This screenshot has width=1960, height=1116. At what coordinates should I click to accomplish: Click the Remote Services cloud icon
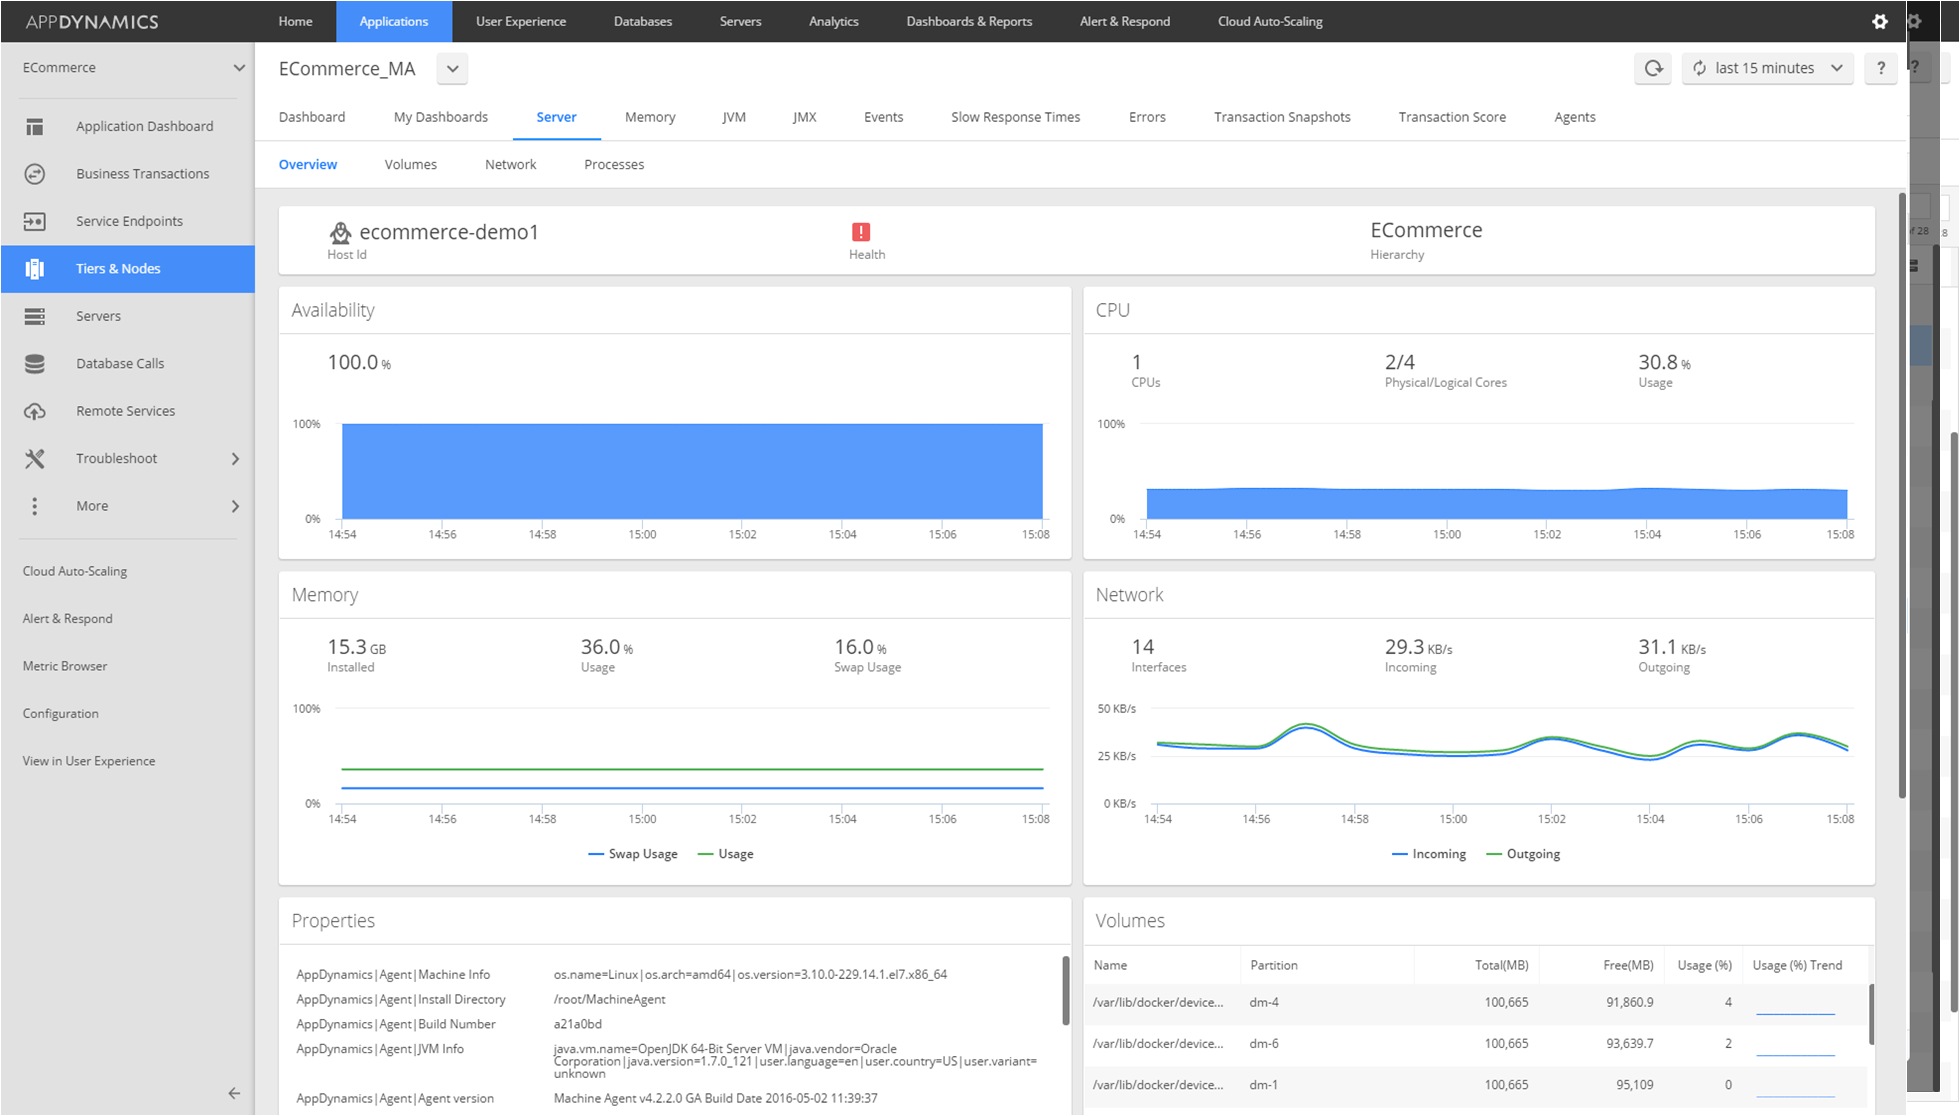pos(35,411)
